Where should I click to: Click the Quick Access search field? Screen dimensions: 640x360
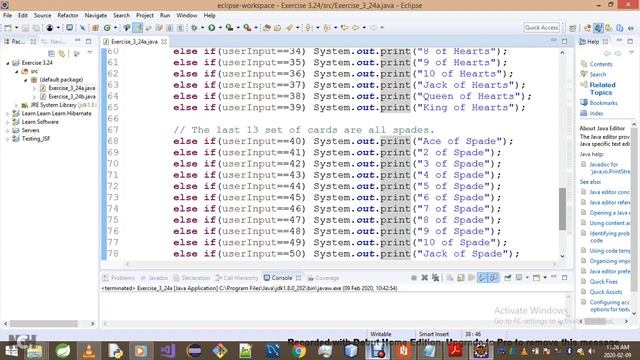(541, 27)
